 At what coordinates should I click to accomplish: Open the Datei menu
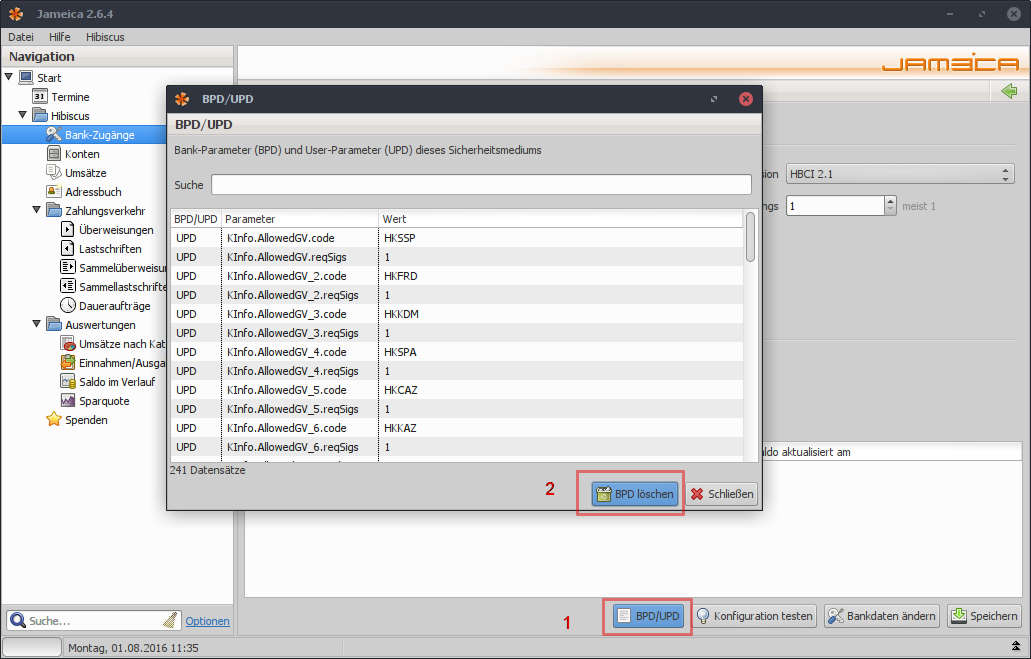[x=21, y=37]
